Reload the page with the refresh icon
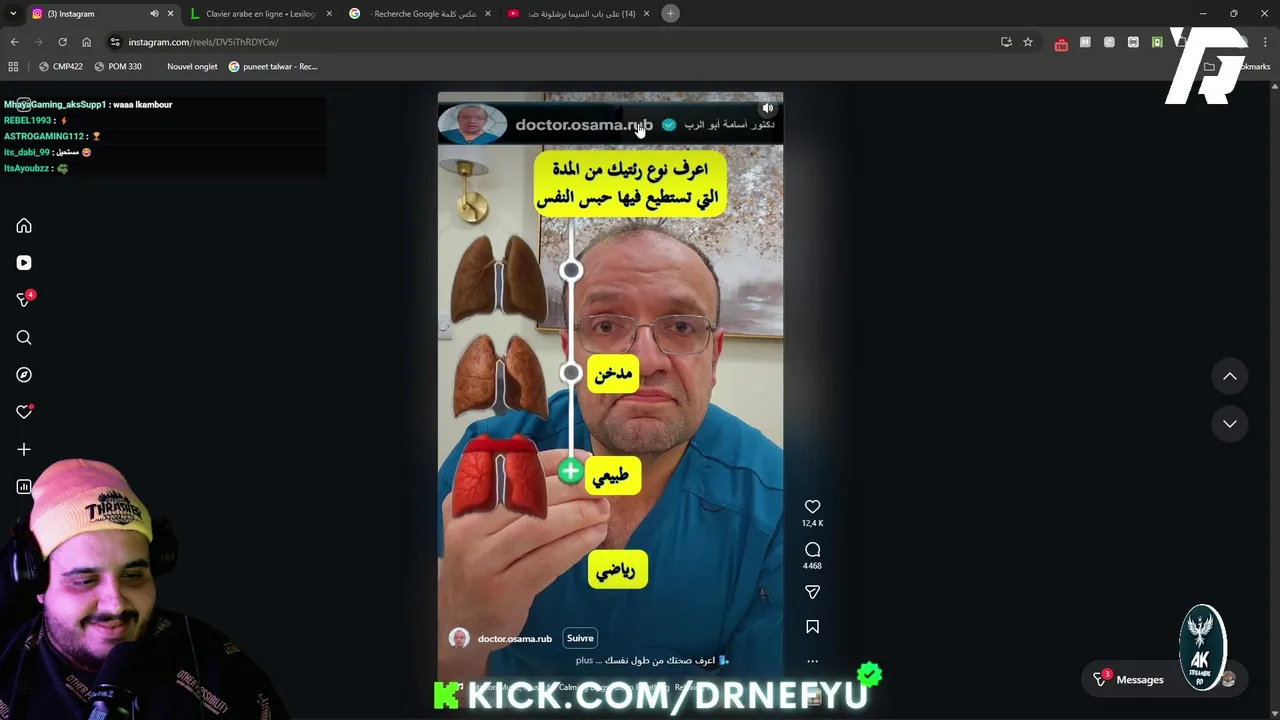This screenshot has width=1280, height=720. pos(62,42)
